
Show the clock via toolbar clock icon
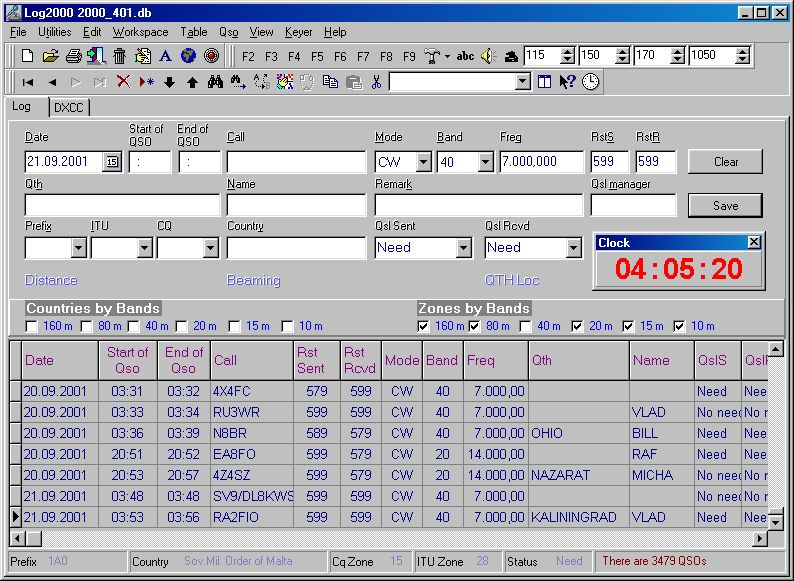(590, 82)
